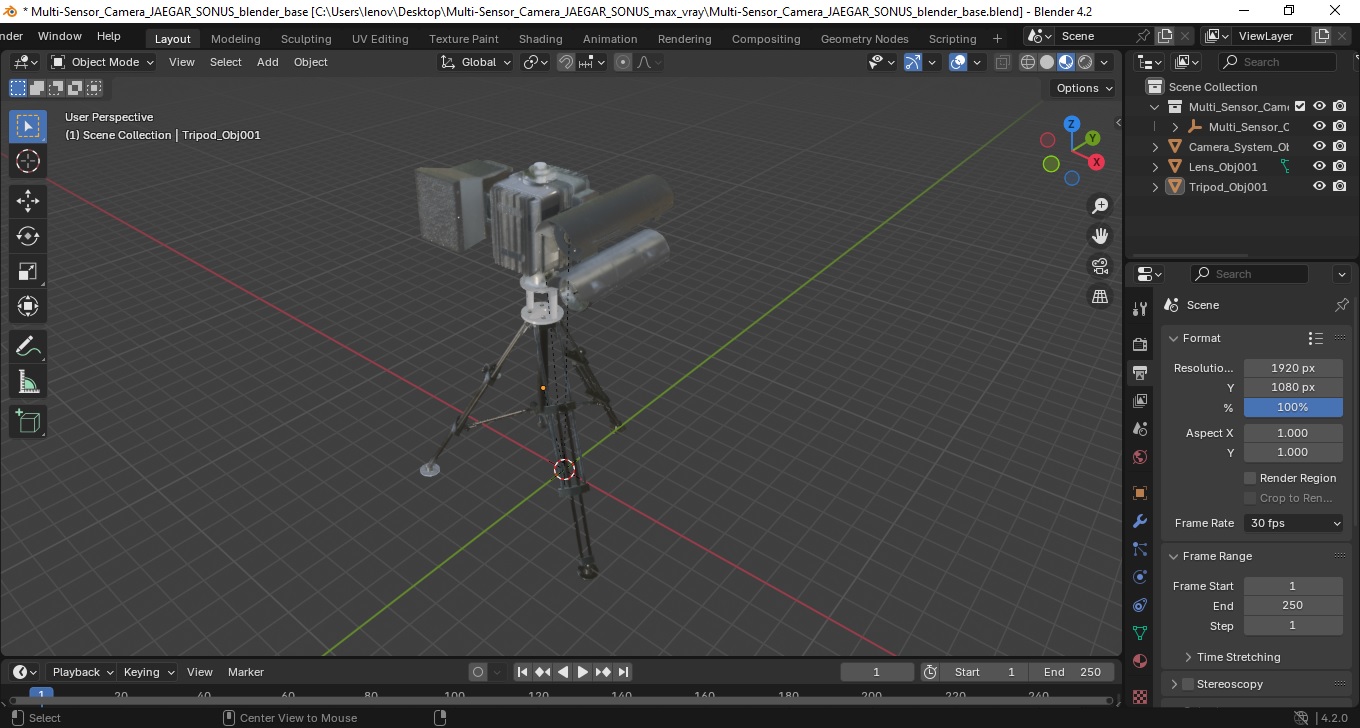Open the timeline Playback popover
The width and height of the screenshot is (1360, 728).
point(82,672)
